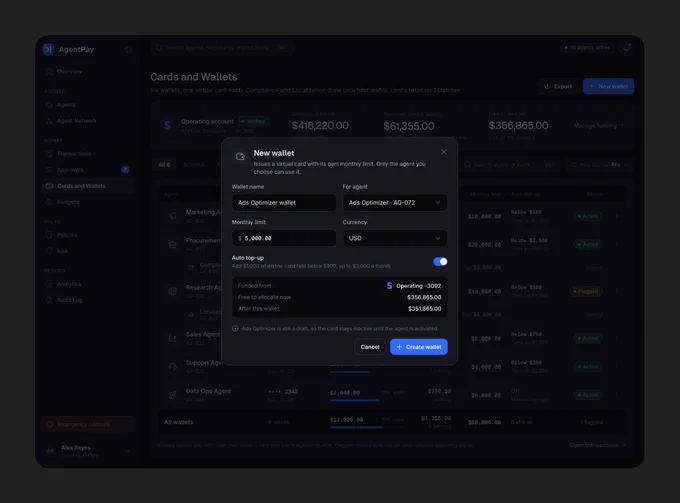
Task: Open Risk in the sidebar
Action: (x=87, y=251)
